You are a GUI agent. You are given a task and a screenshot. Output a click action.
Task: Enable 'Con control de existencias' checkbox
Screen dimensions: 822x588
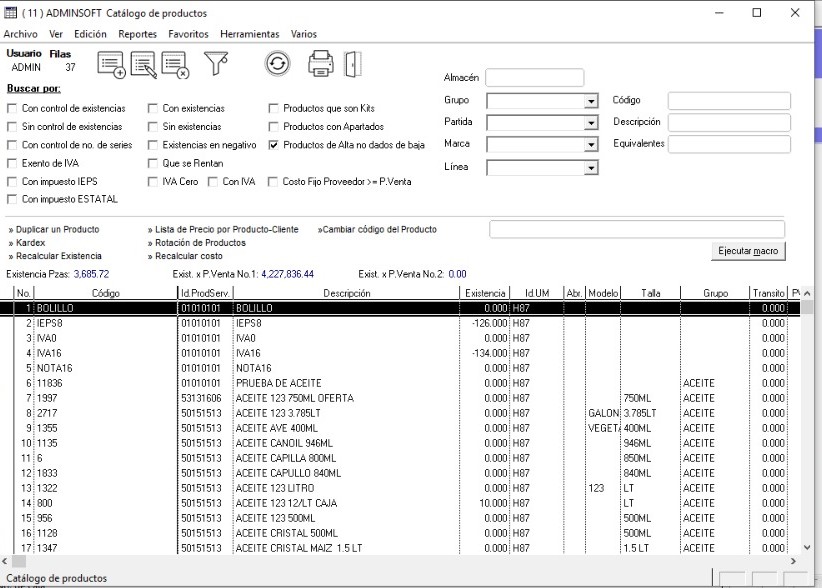click(13, 109)
